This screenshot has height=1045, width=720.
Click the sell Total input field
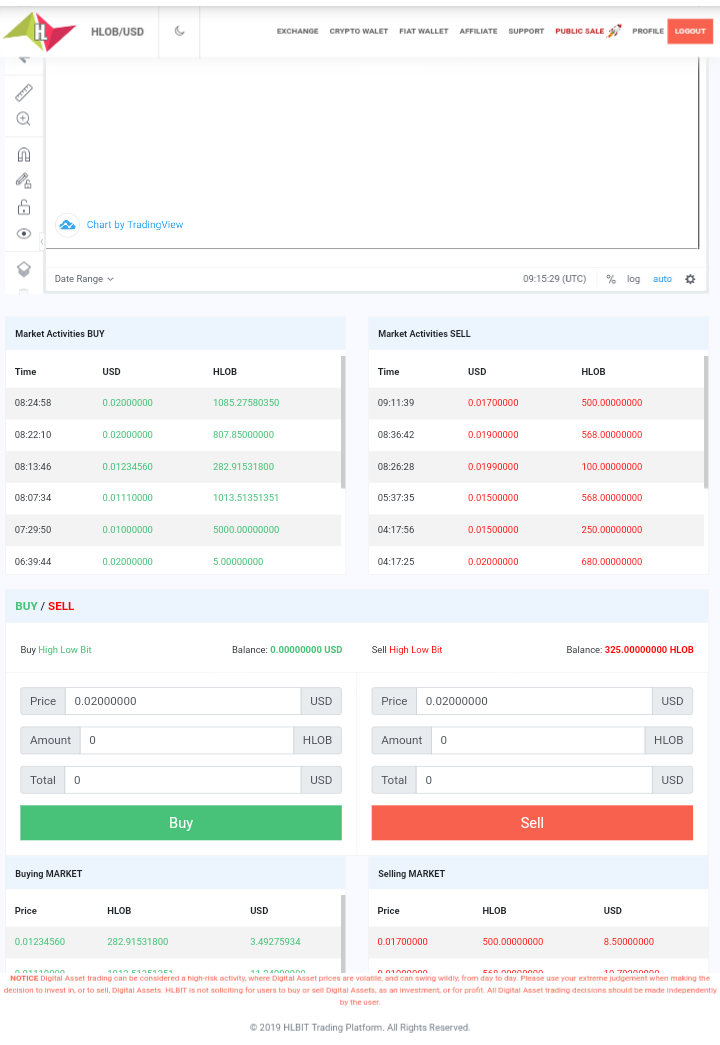pyautogui.click(x=534, y=780)
